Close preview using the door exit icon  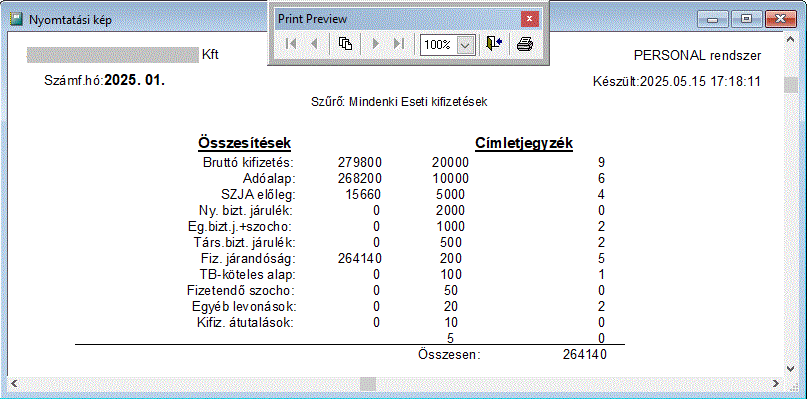pyautogui.click(x=494, y=44)
